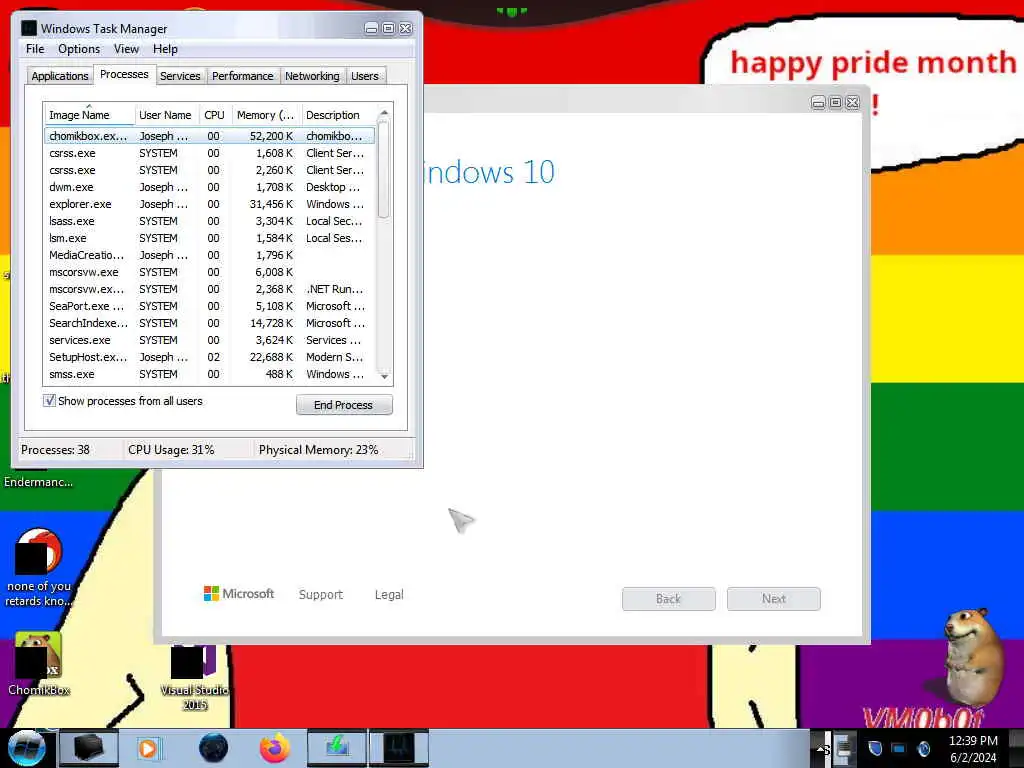
Task: Select the MediaCreatio... process row
Action: click(210, 255)
